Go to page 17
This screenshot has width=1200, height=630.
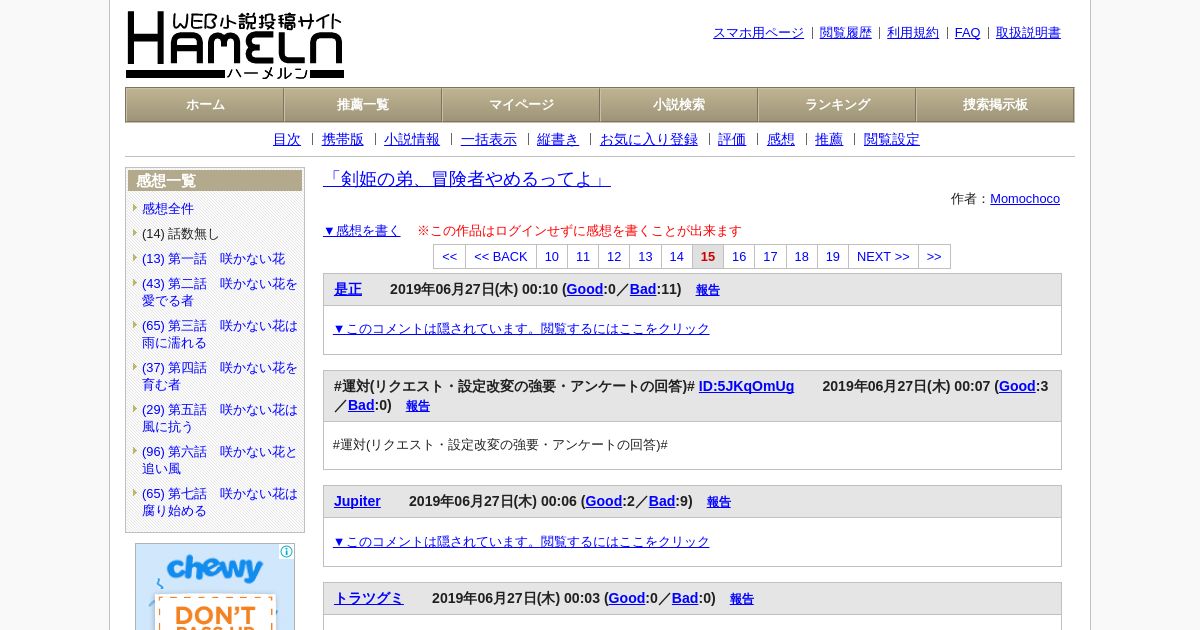click(770, 257)
